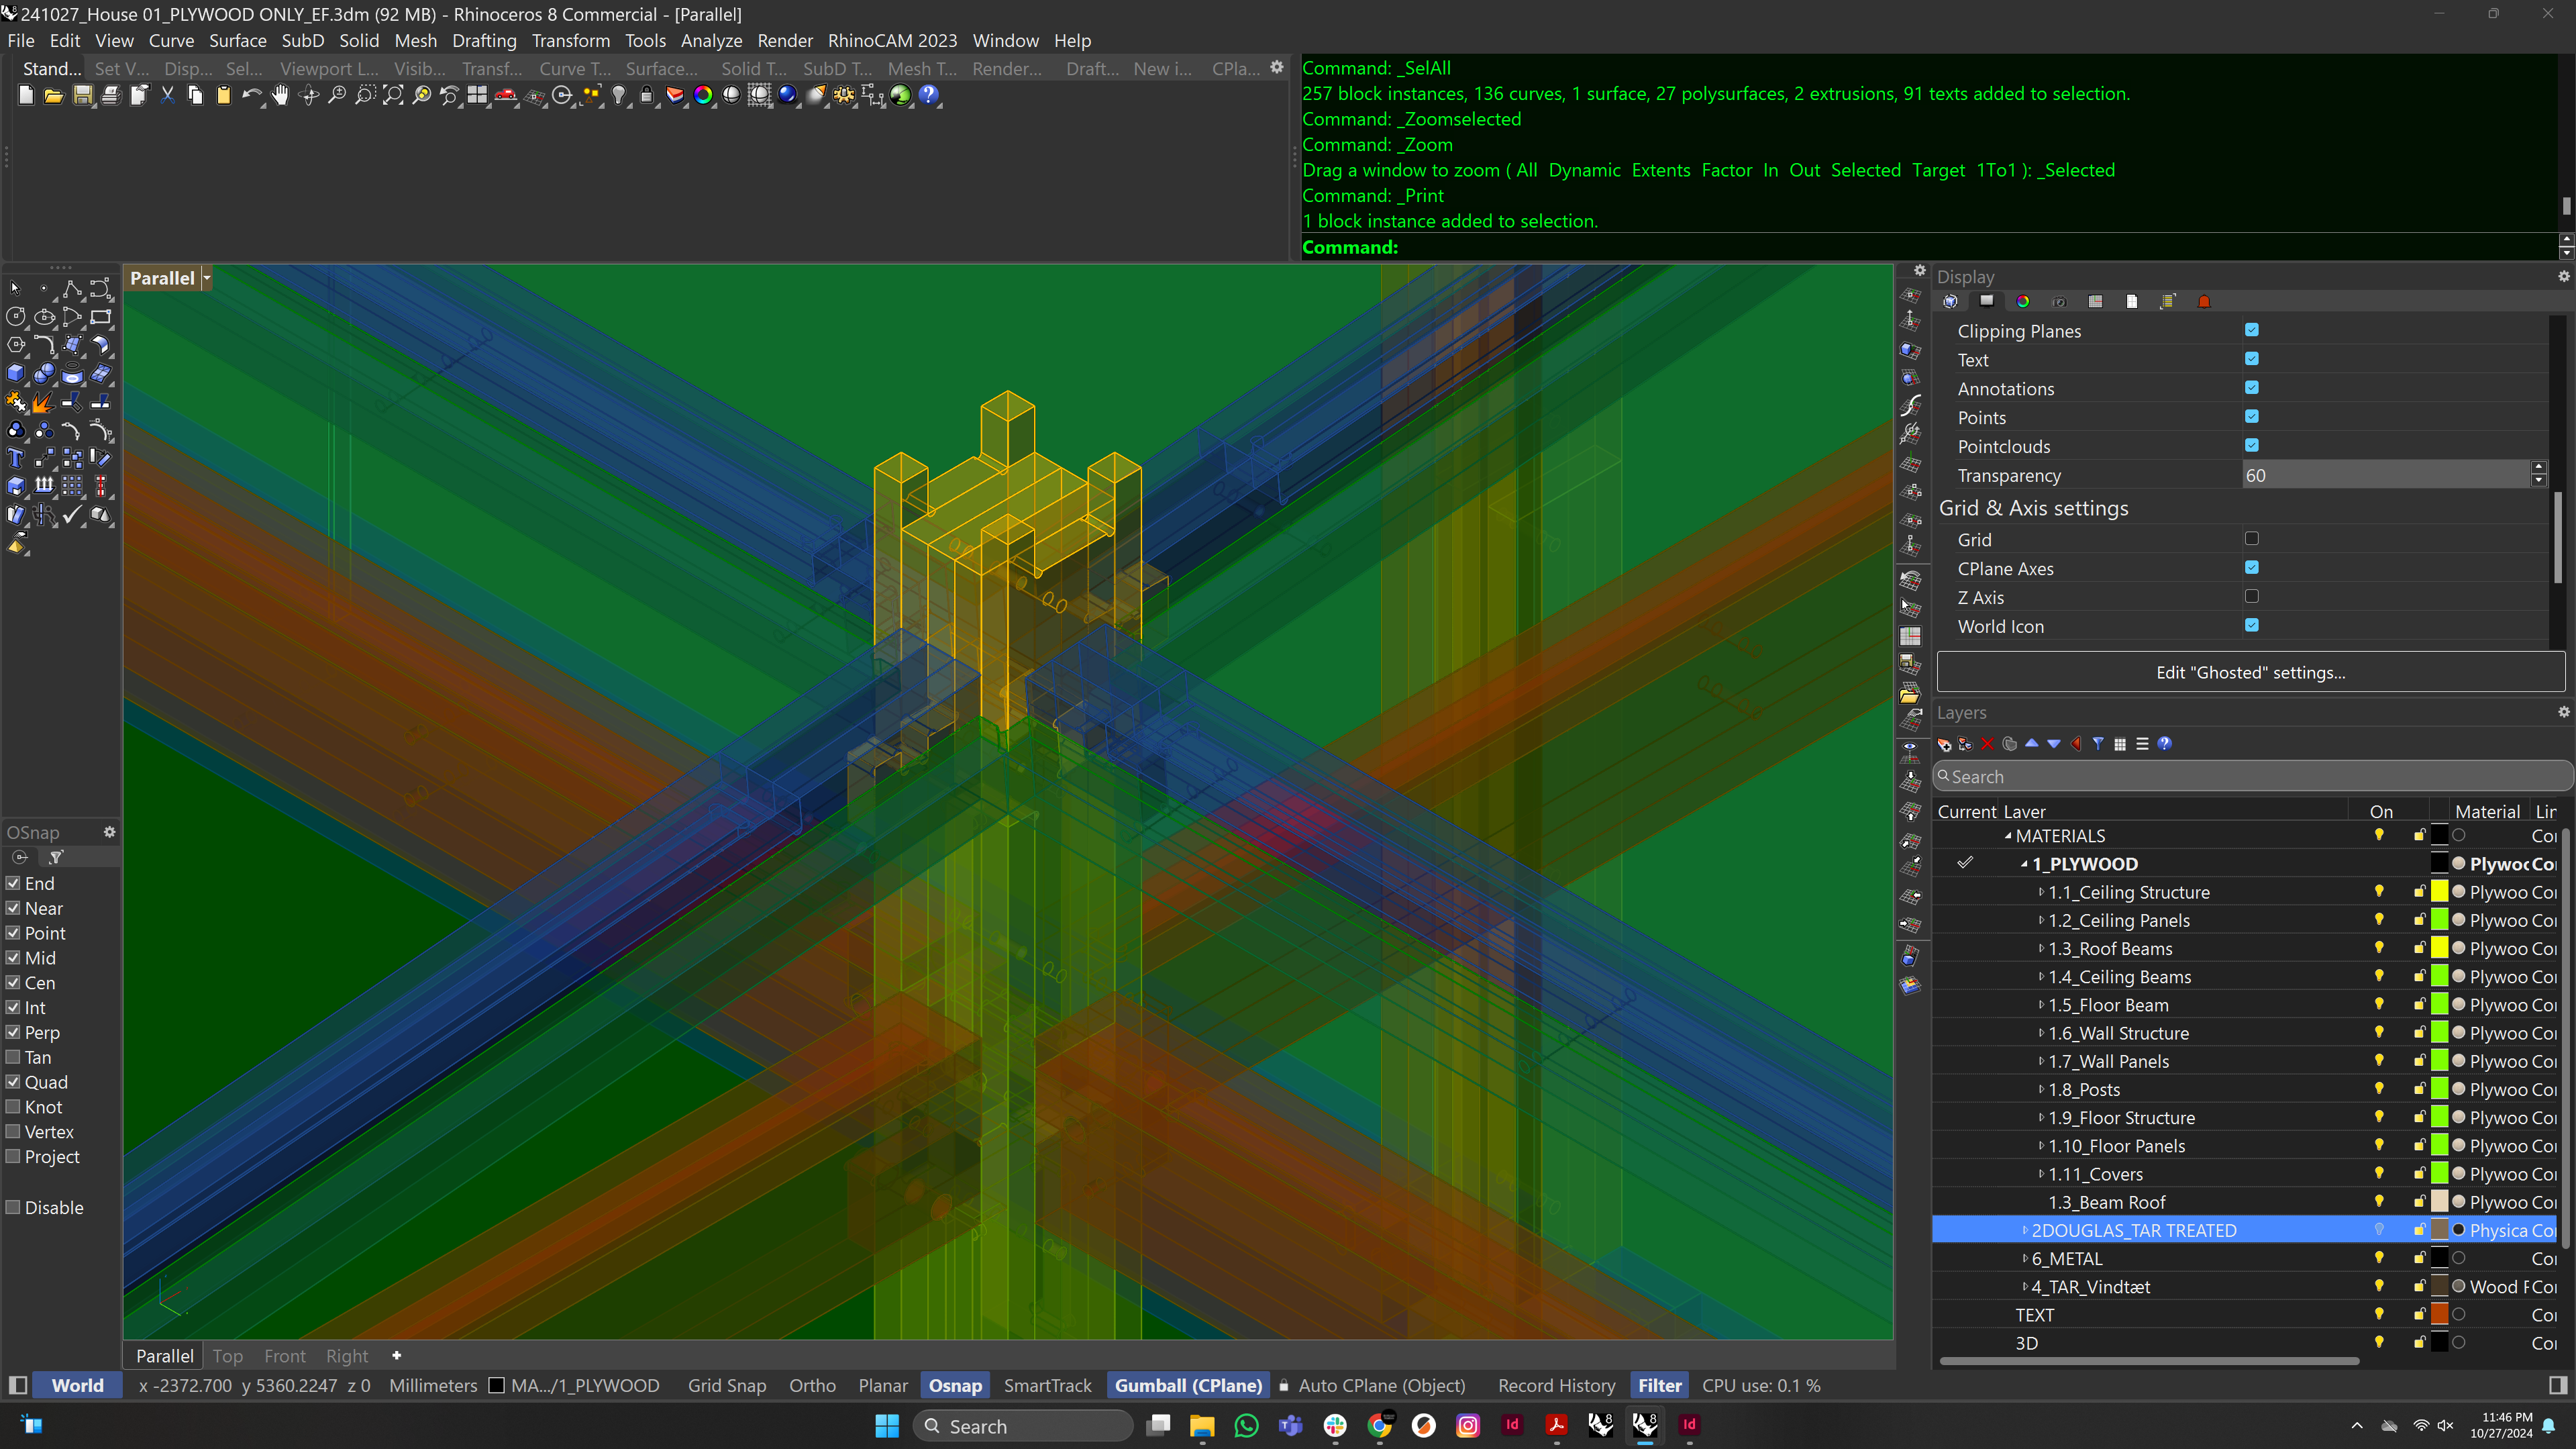2576x1449 pixels.
Task: Click Edit "Ghosted" settings button
Action: click(x=2250, y=673)
